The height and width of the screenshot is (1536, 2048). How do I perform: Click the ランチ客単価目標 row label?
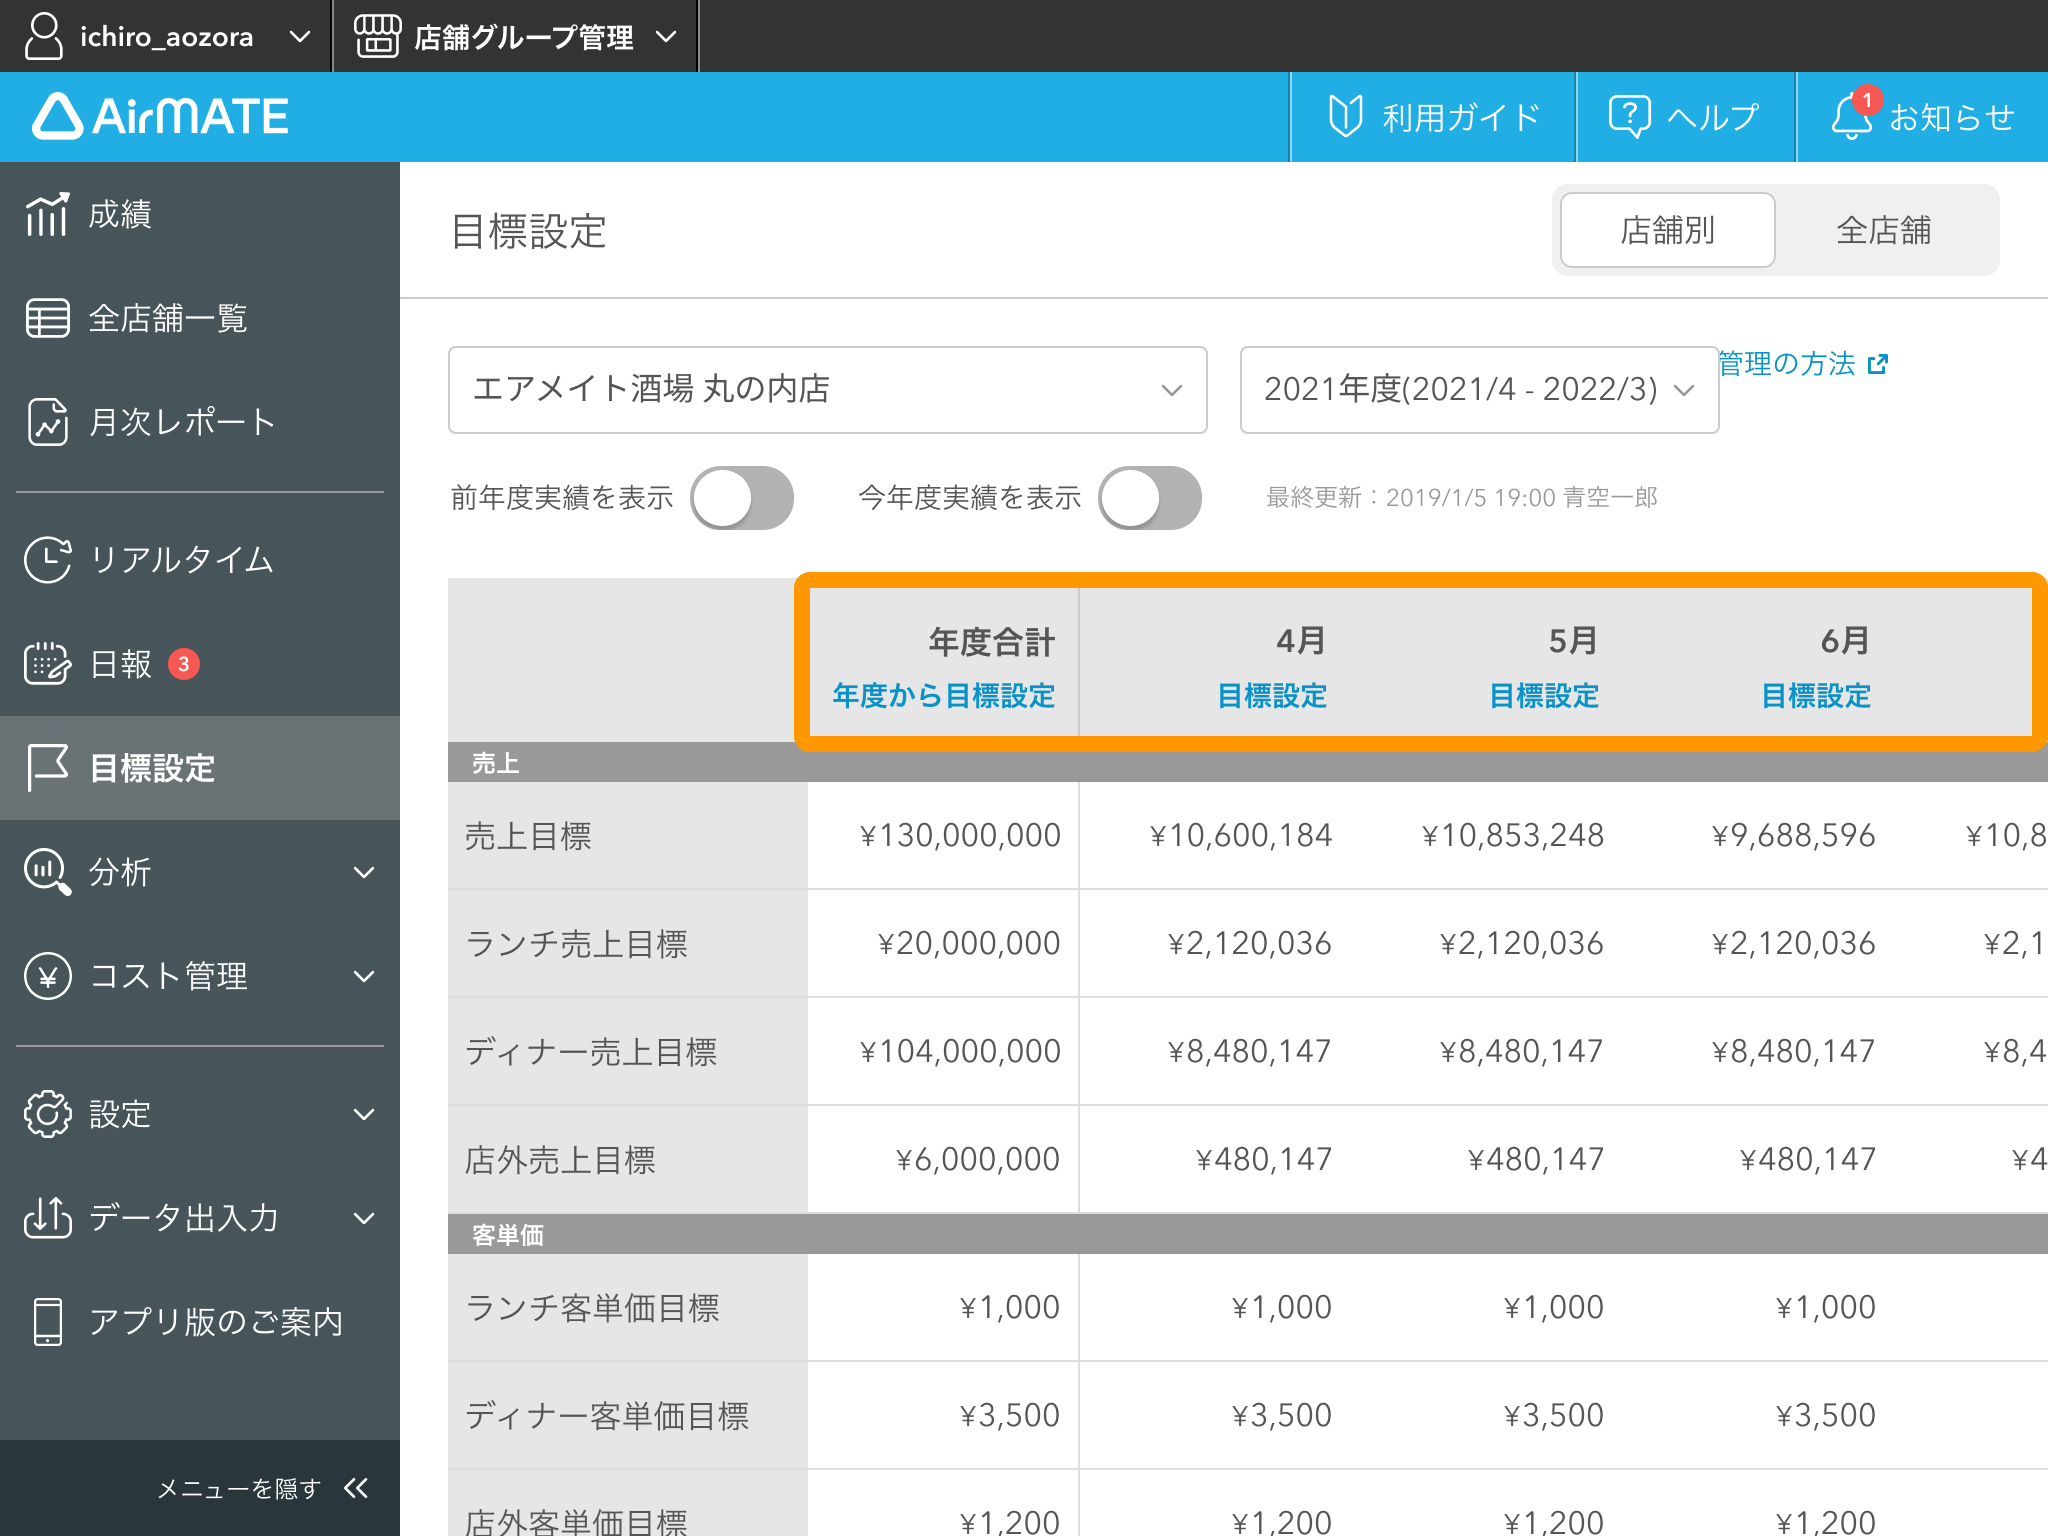pos(592,1307)
